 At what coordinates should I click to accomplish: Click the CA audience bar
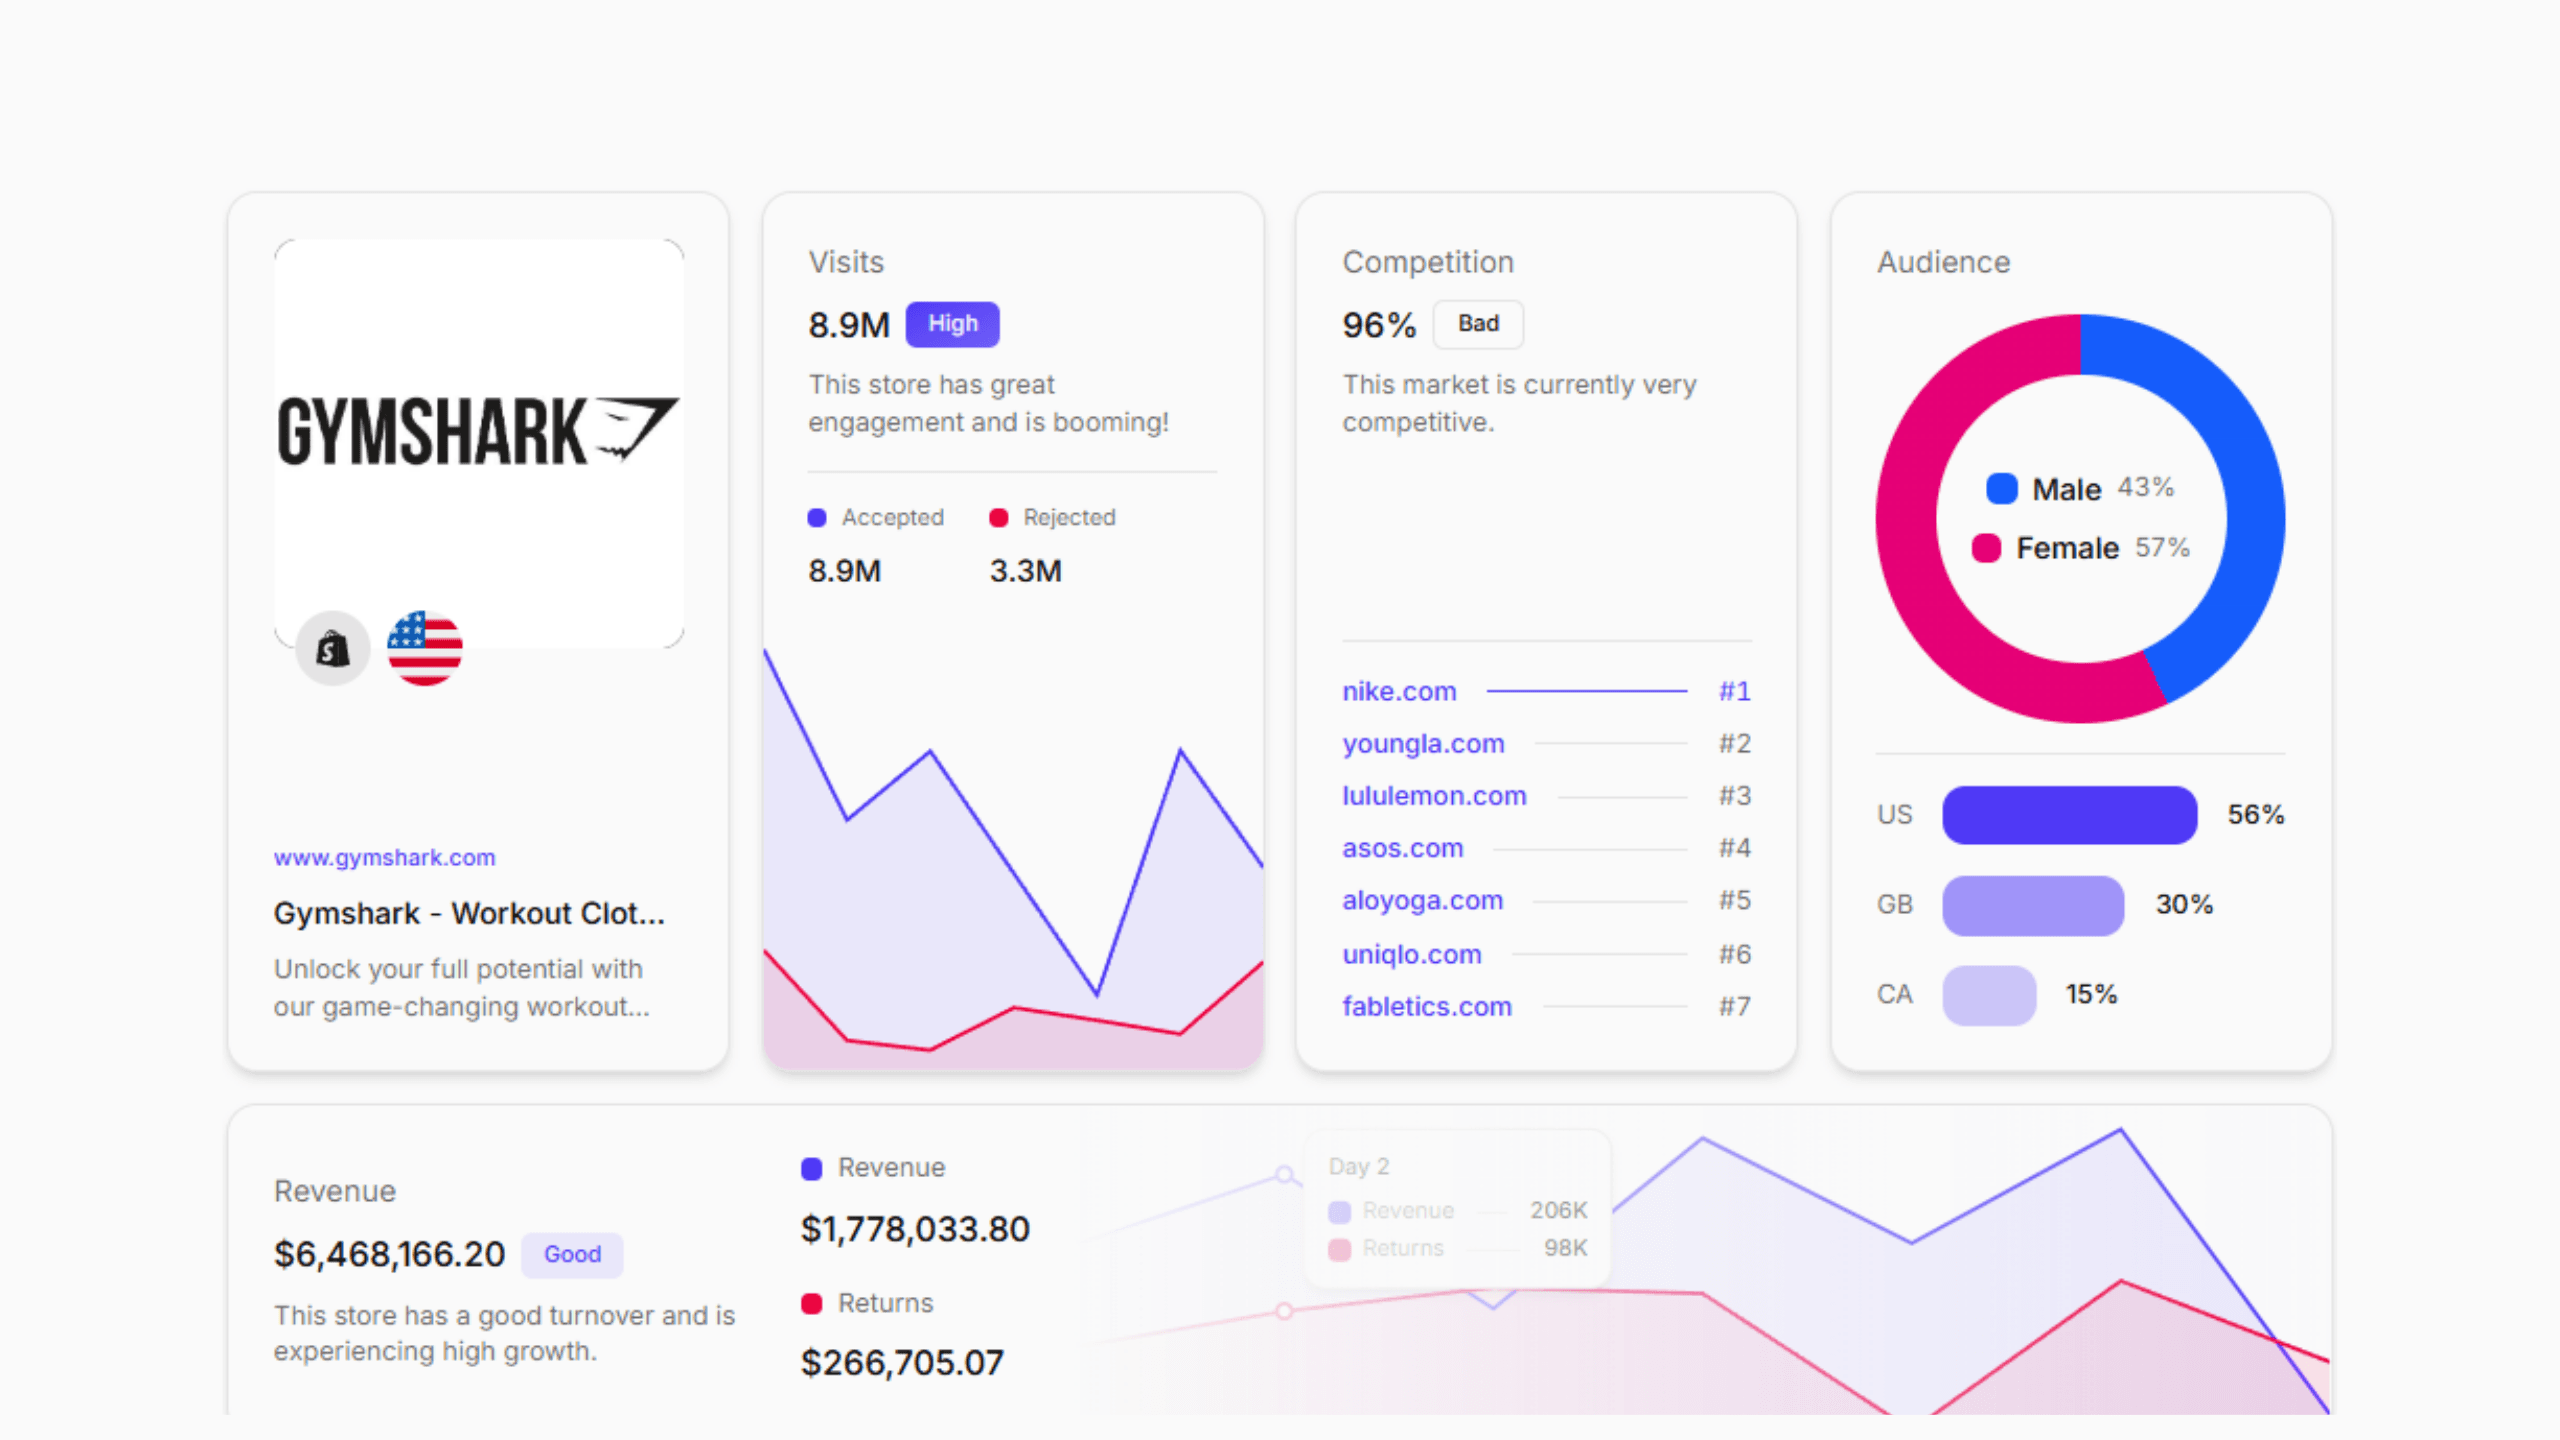(1989, 995)
